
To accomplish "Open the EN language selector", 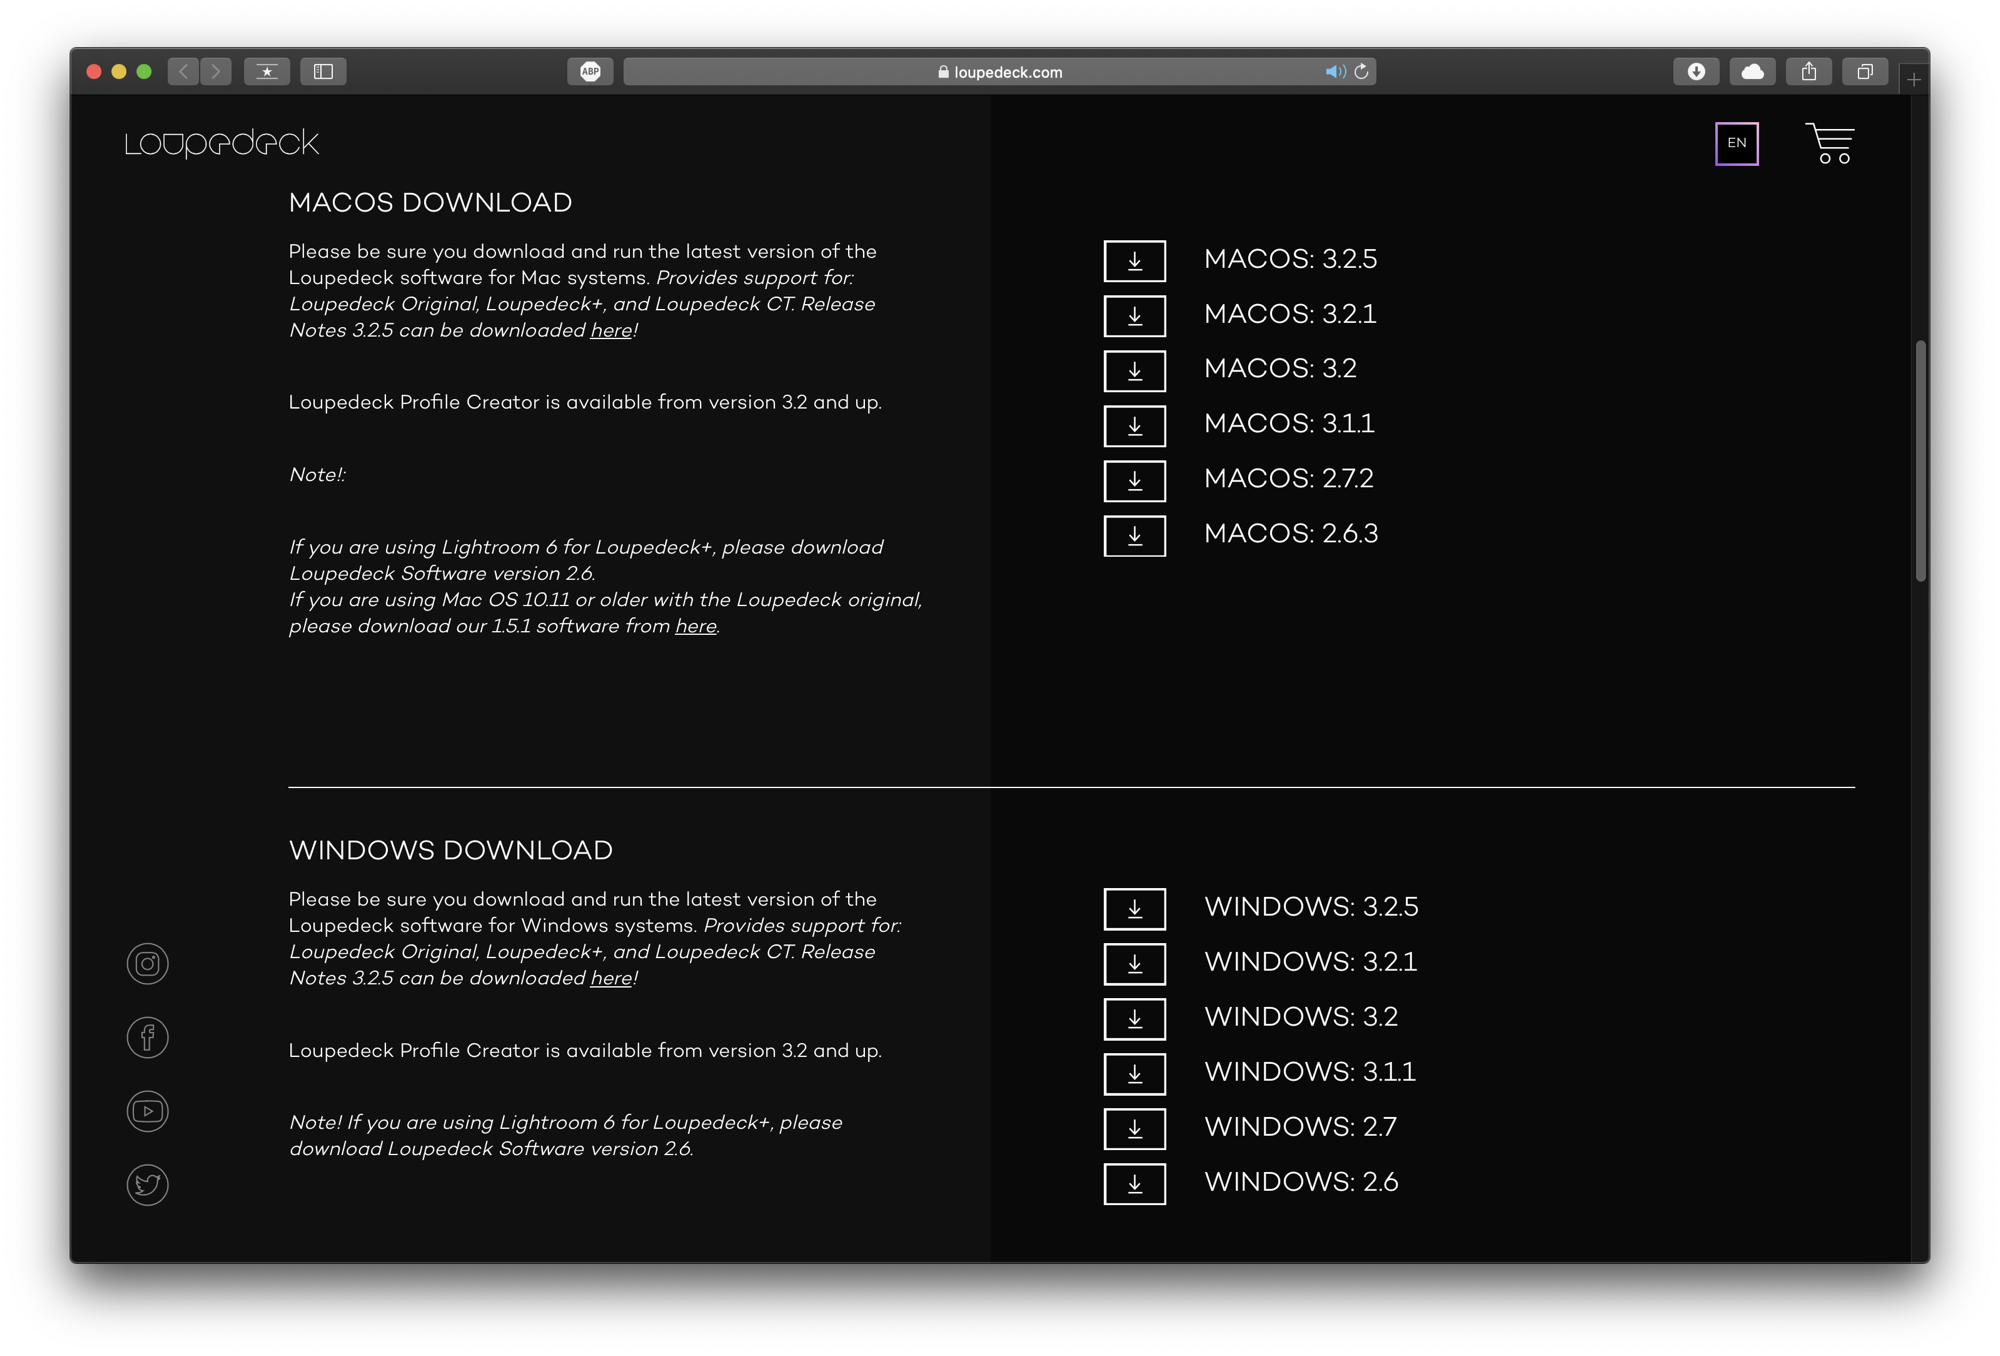I will tap(1736, 143).
